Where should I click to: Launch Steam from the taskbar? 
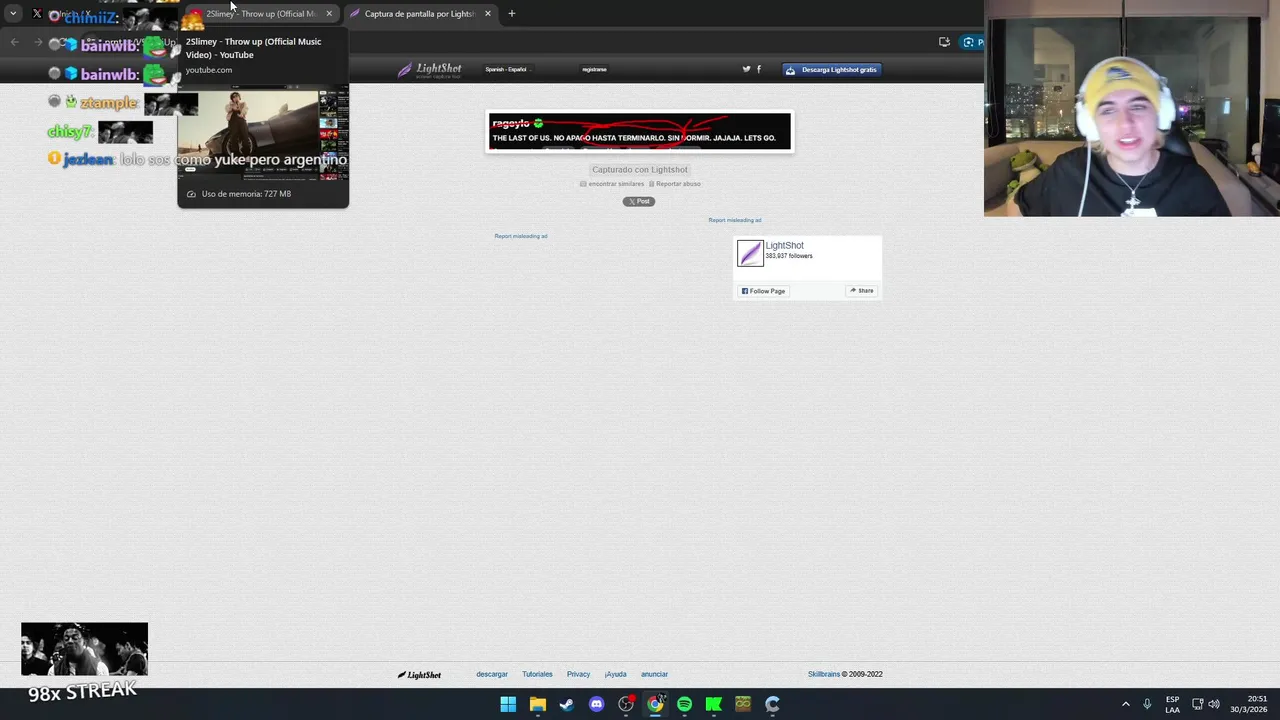coord(567,704)
